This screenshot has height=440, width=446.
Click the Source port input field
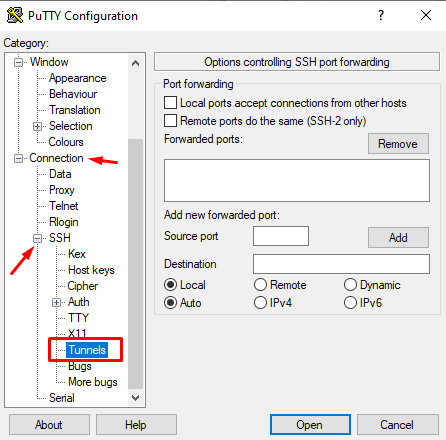[281, 236]
